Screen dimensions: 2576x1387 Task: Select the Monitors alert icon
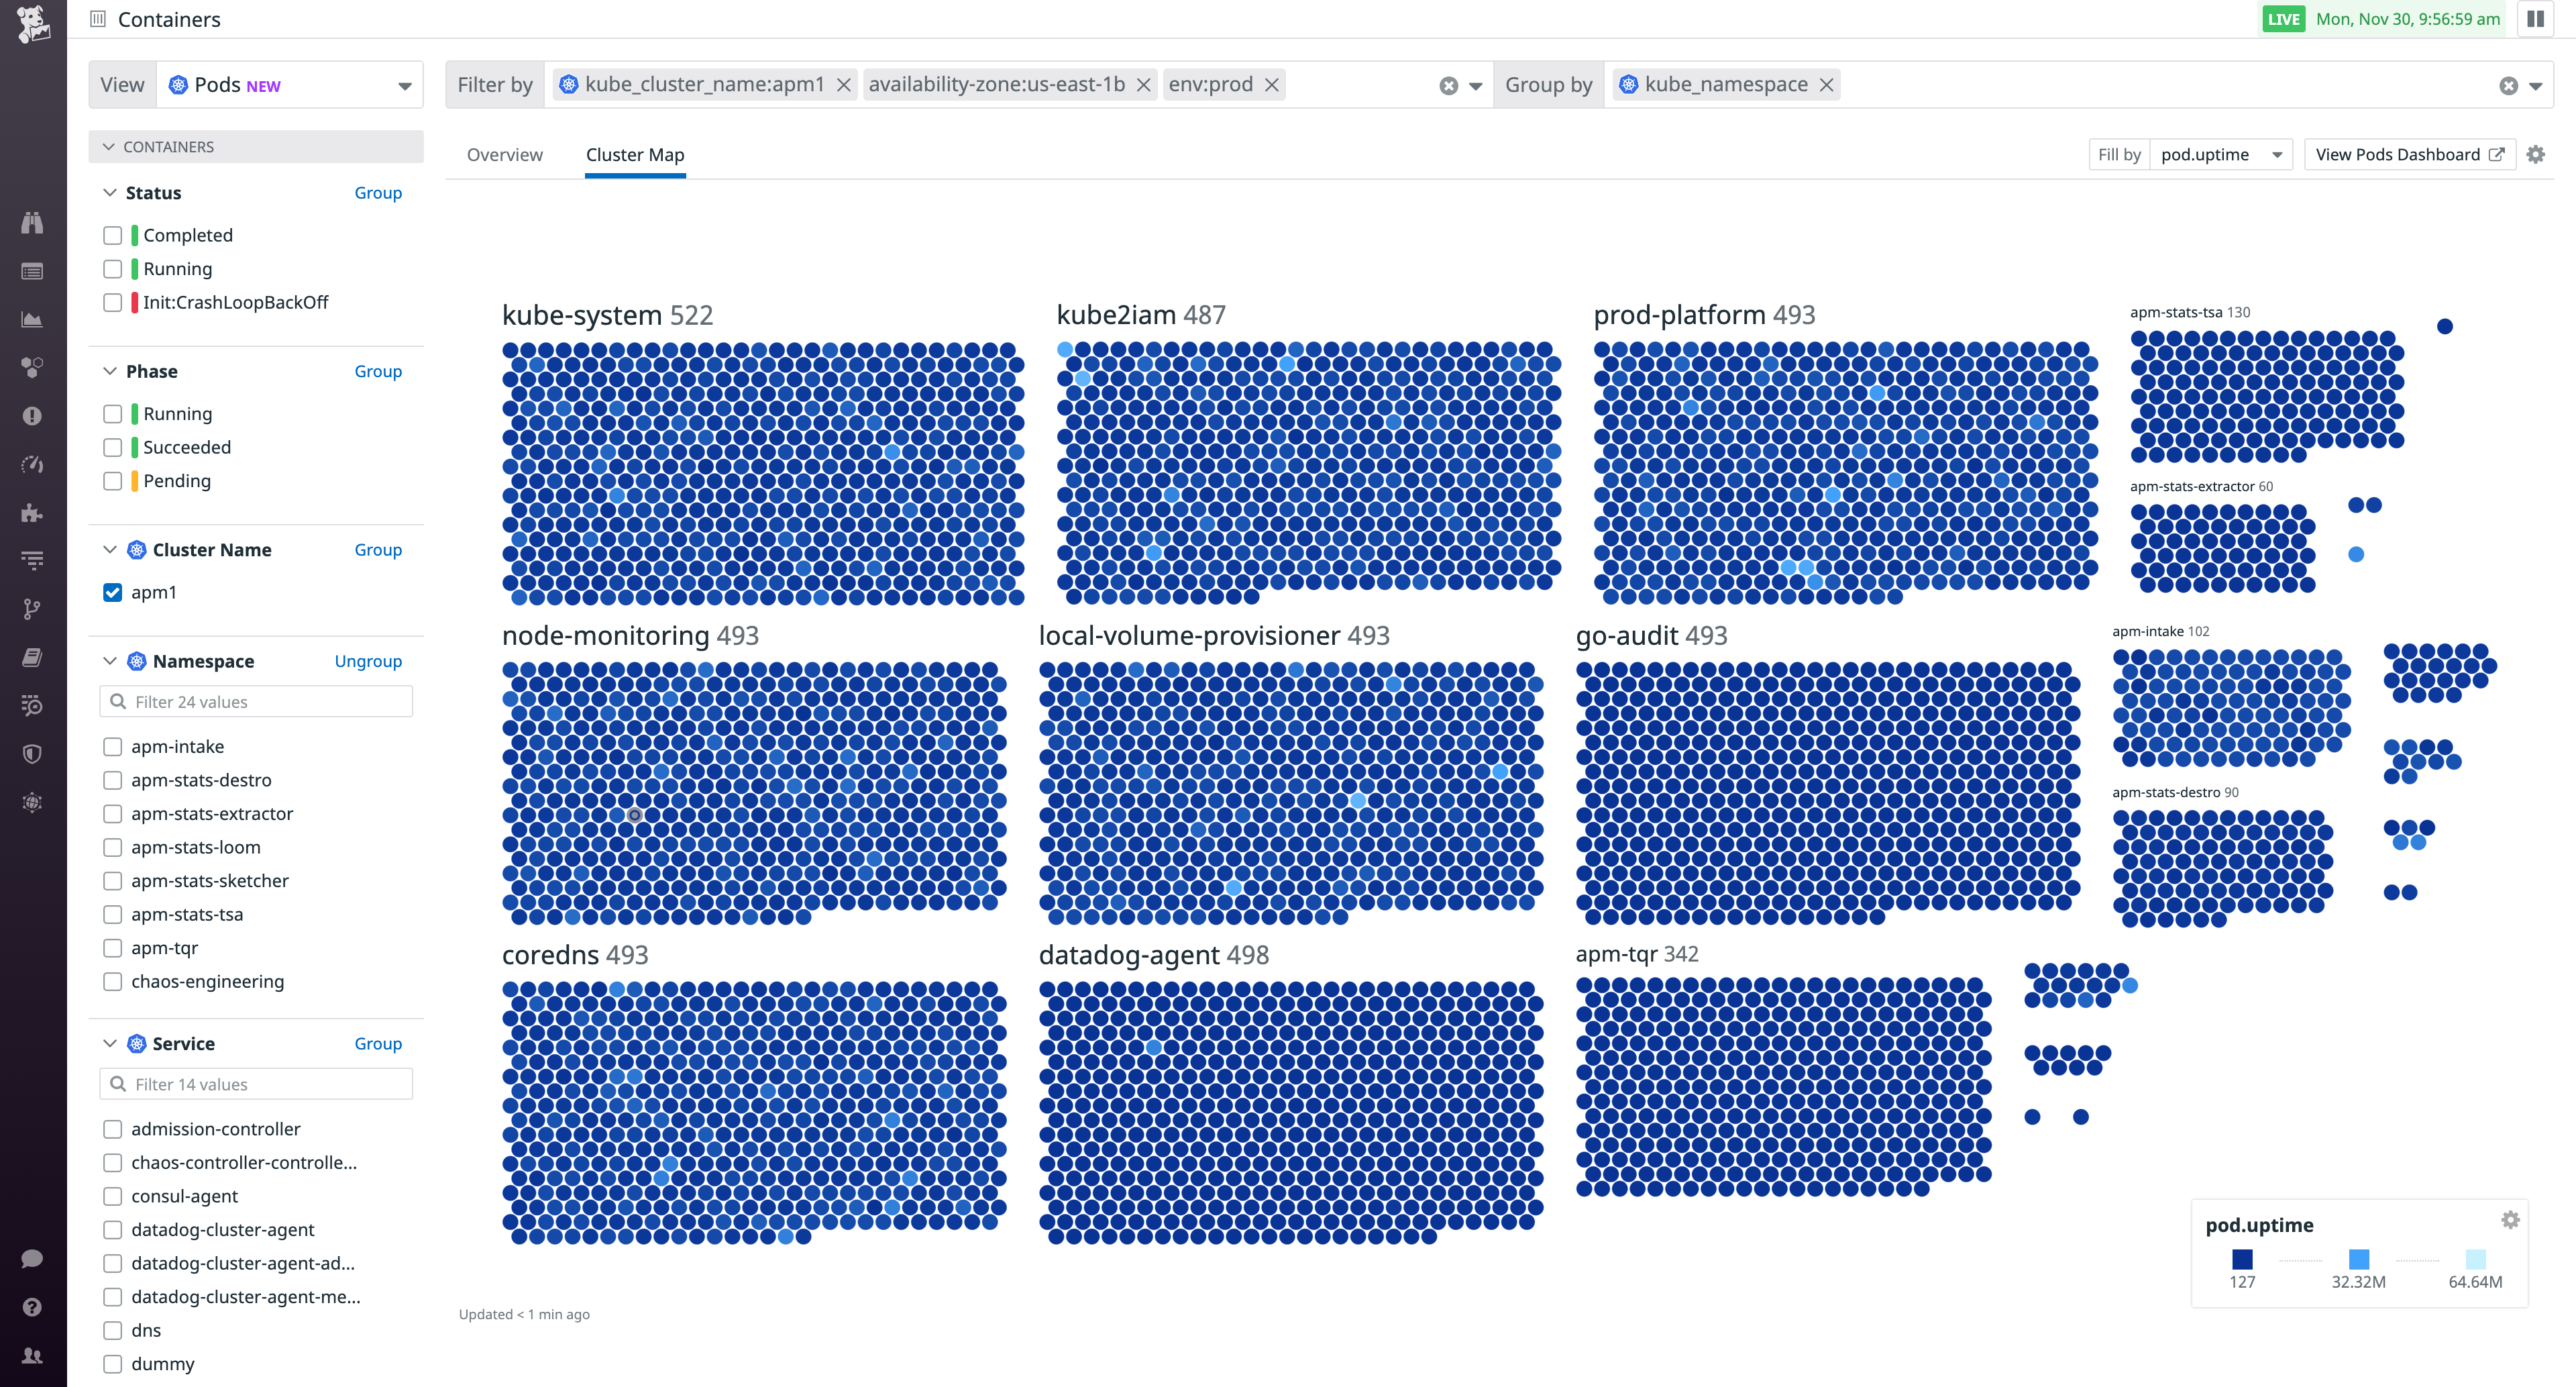point(32,417)
